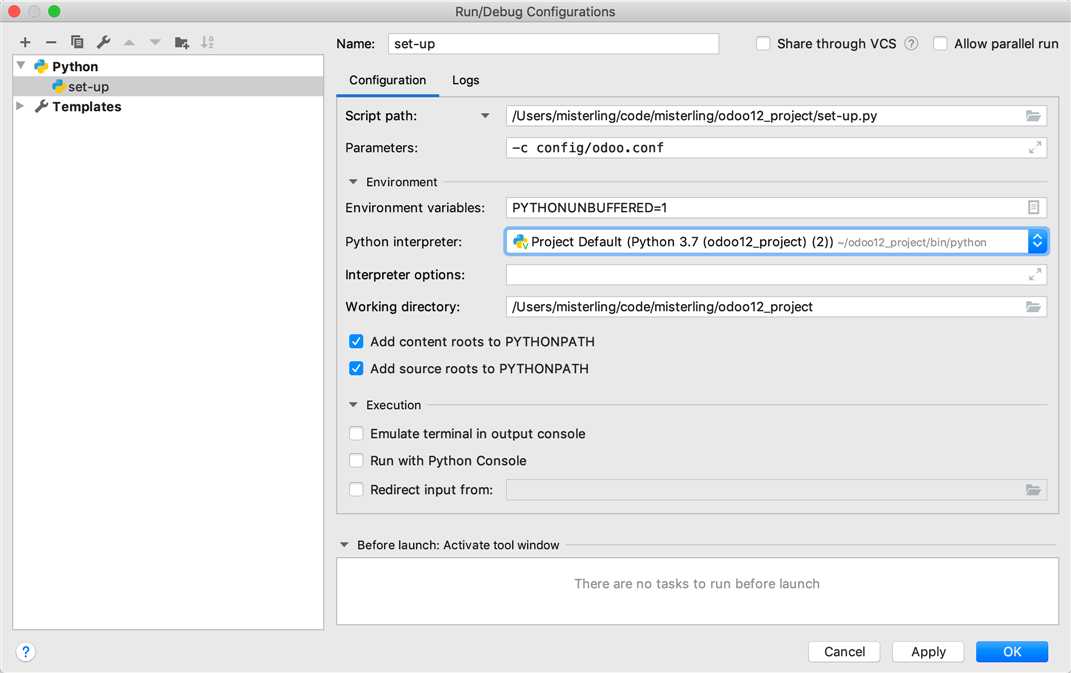Open the Python interpreter dropdown

[x=1038, y=241]
